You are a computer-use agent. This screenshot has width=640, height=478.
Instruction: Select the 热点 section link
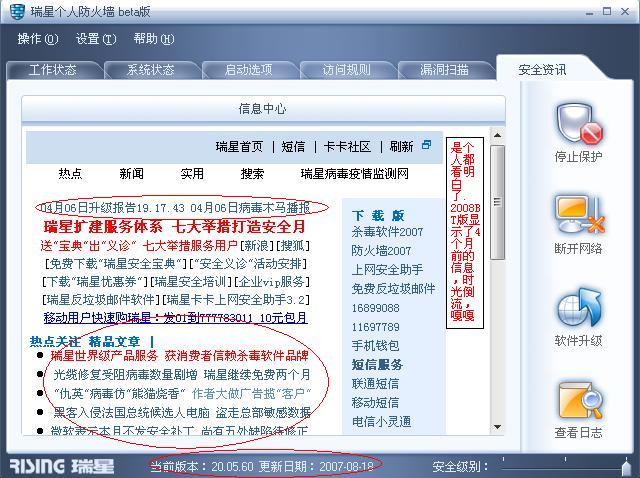click(x=71, y=173)
